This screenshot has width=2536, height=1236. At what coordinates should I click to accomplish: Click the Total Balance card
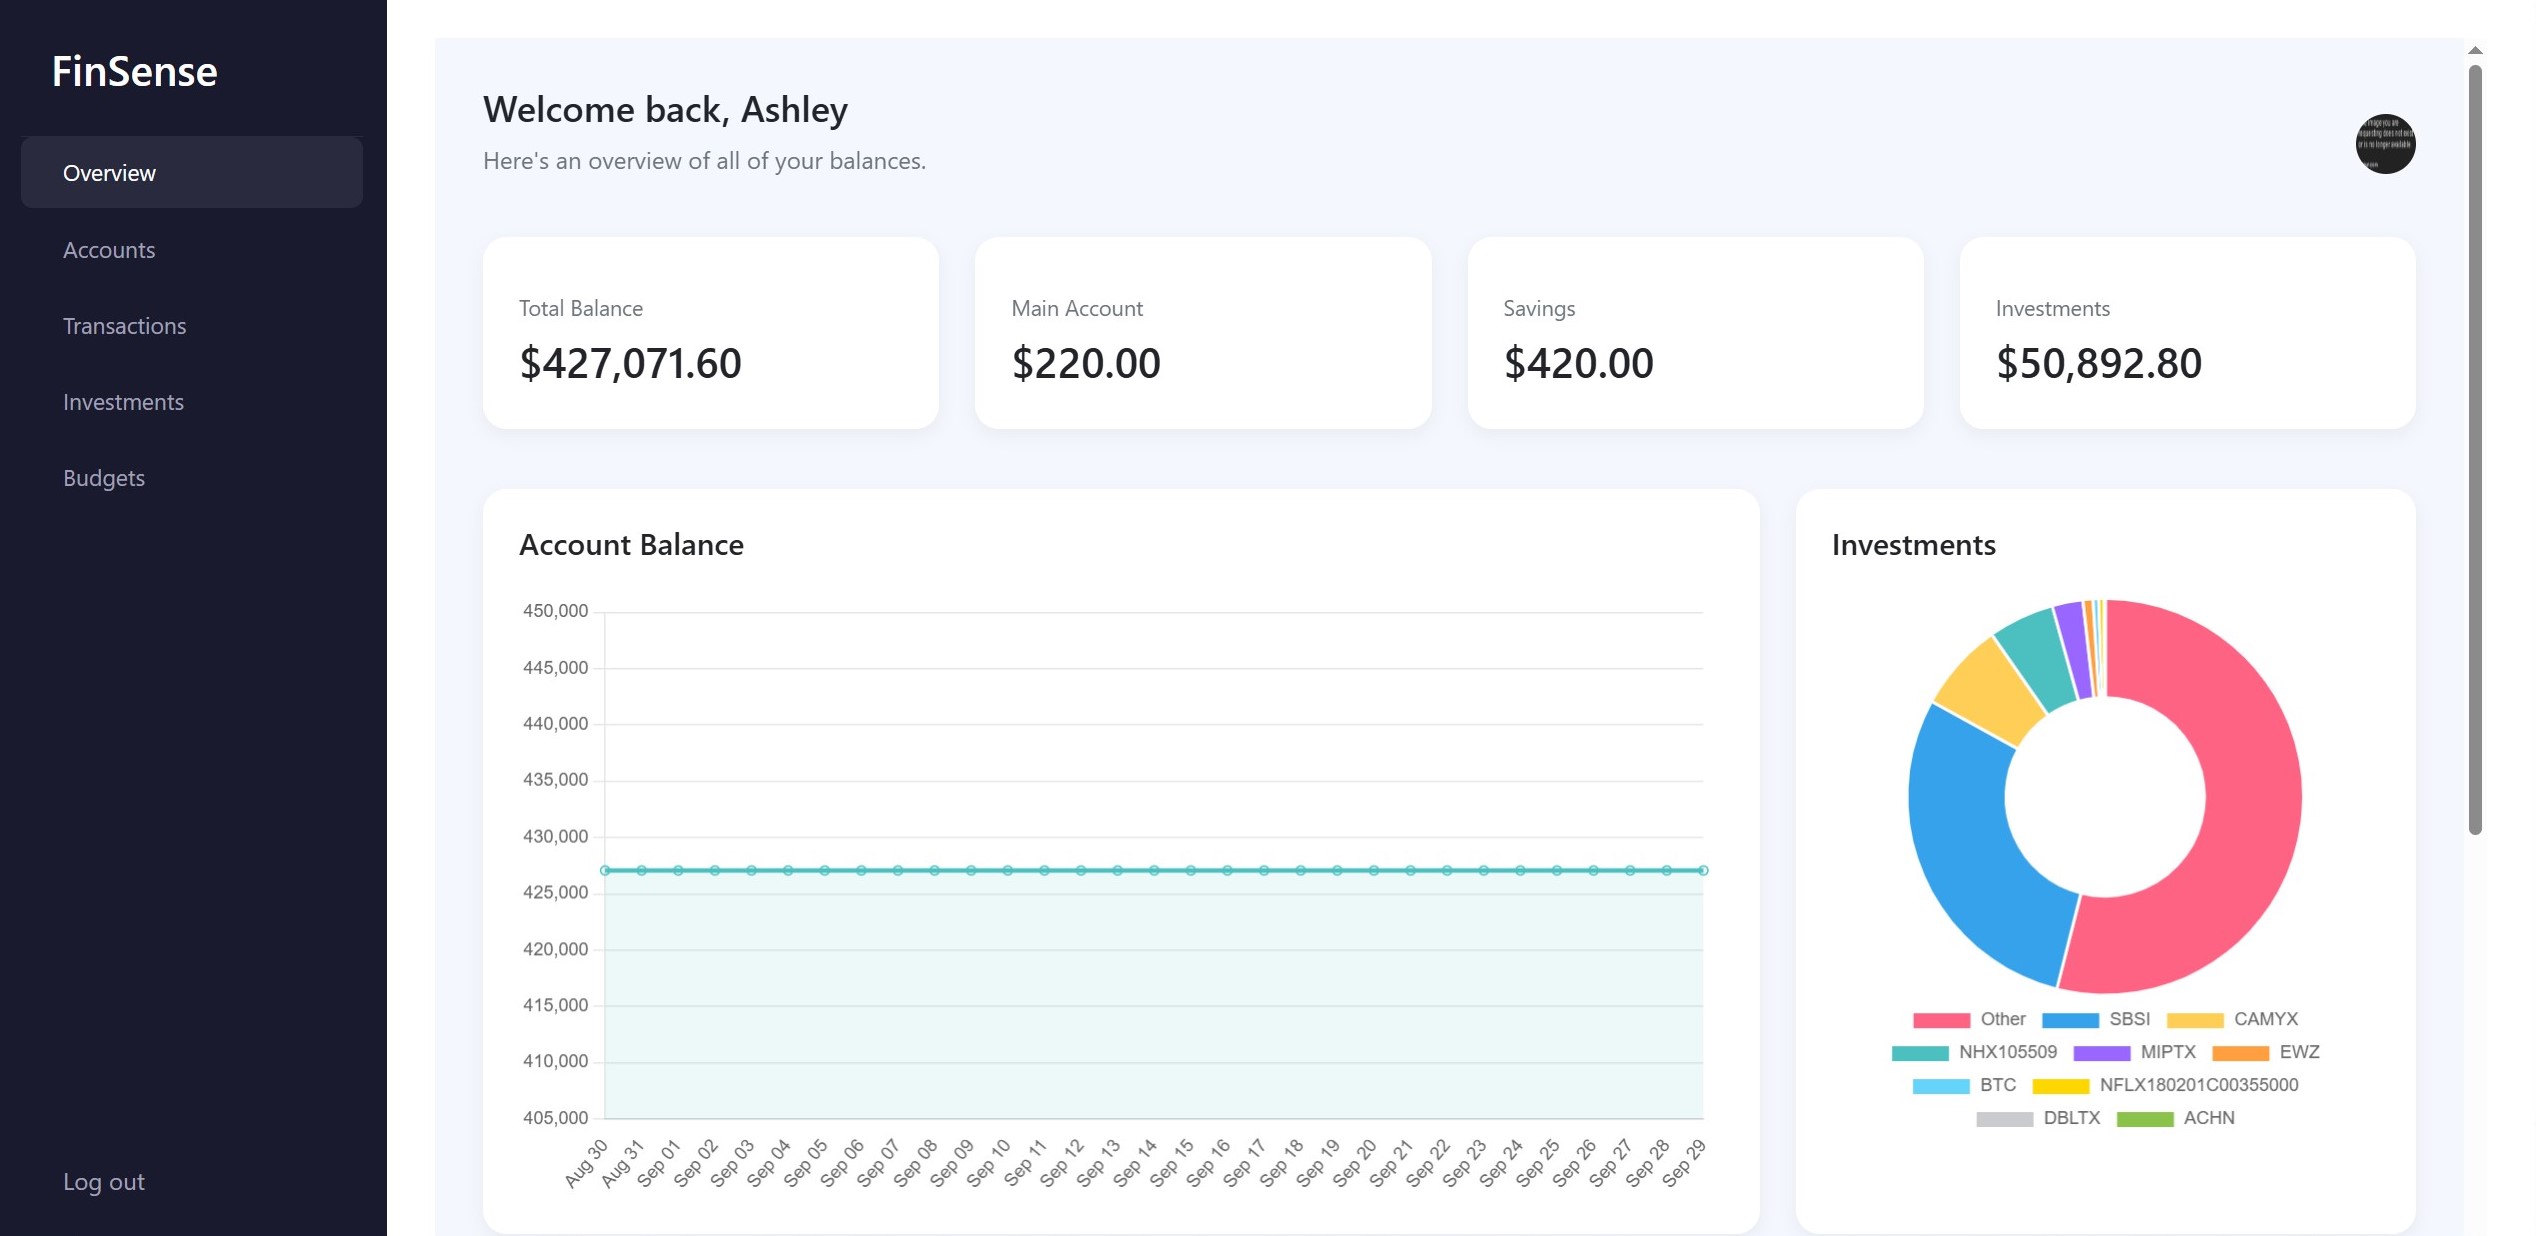[710, 333]
